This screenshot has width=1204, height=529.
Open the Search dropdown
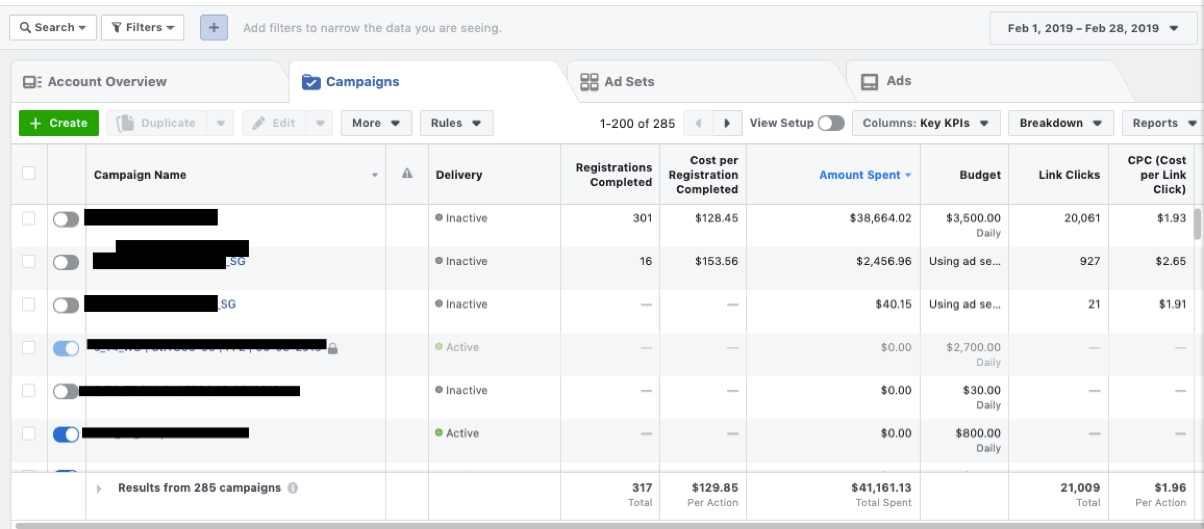pyautogui.click(x=53, y=27)
